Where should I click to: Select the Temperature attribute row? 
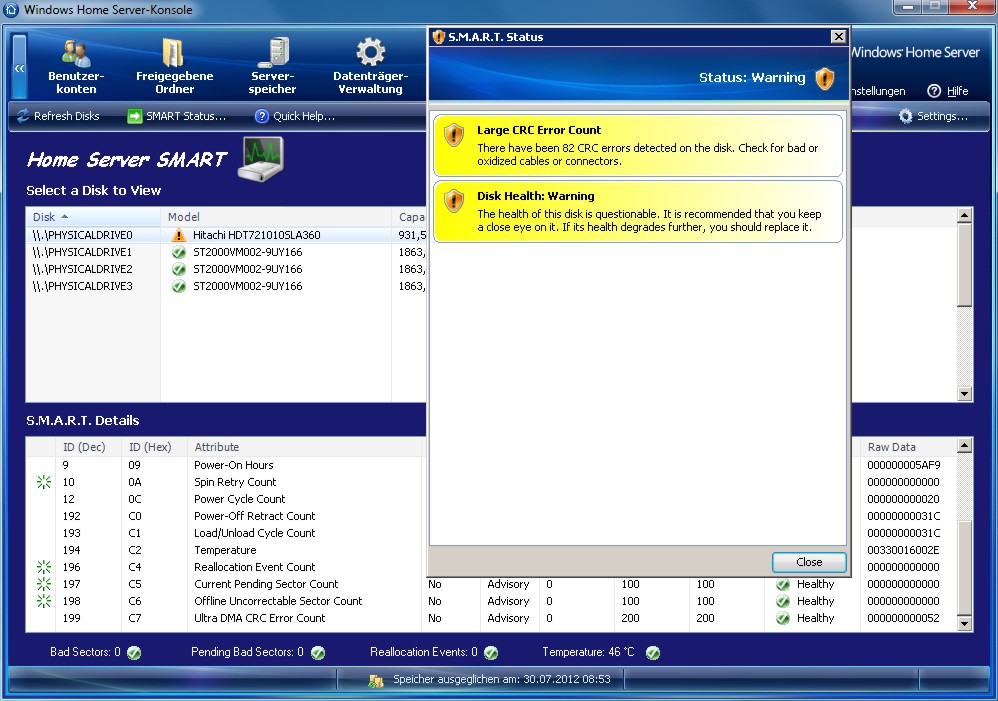click(x=225, y=550)
